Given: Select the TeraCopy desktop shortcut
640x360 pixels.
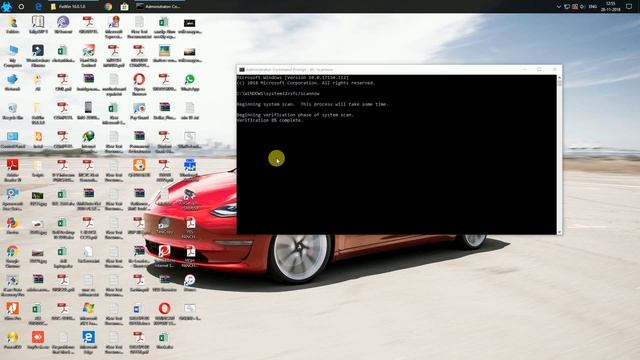Looking at the screenshot, I should (x=164, y=226).
